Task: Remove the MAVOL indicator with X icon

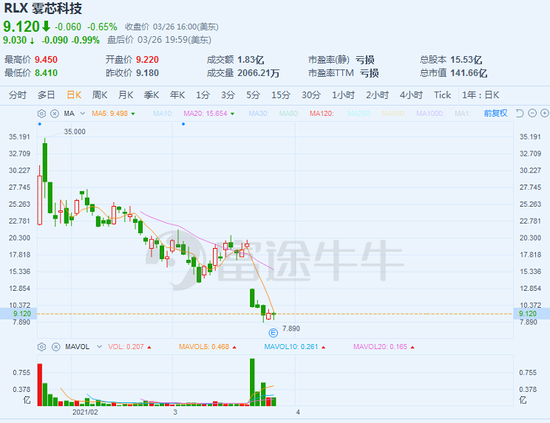Action: 56,347
